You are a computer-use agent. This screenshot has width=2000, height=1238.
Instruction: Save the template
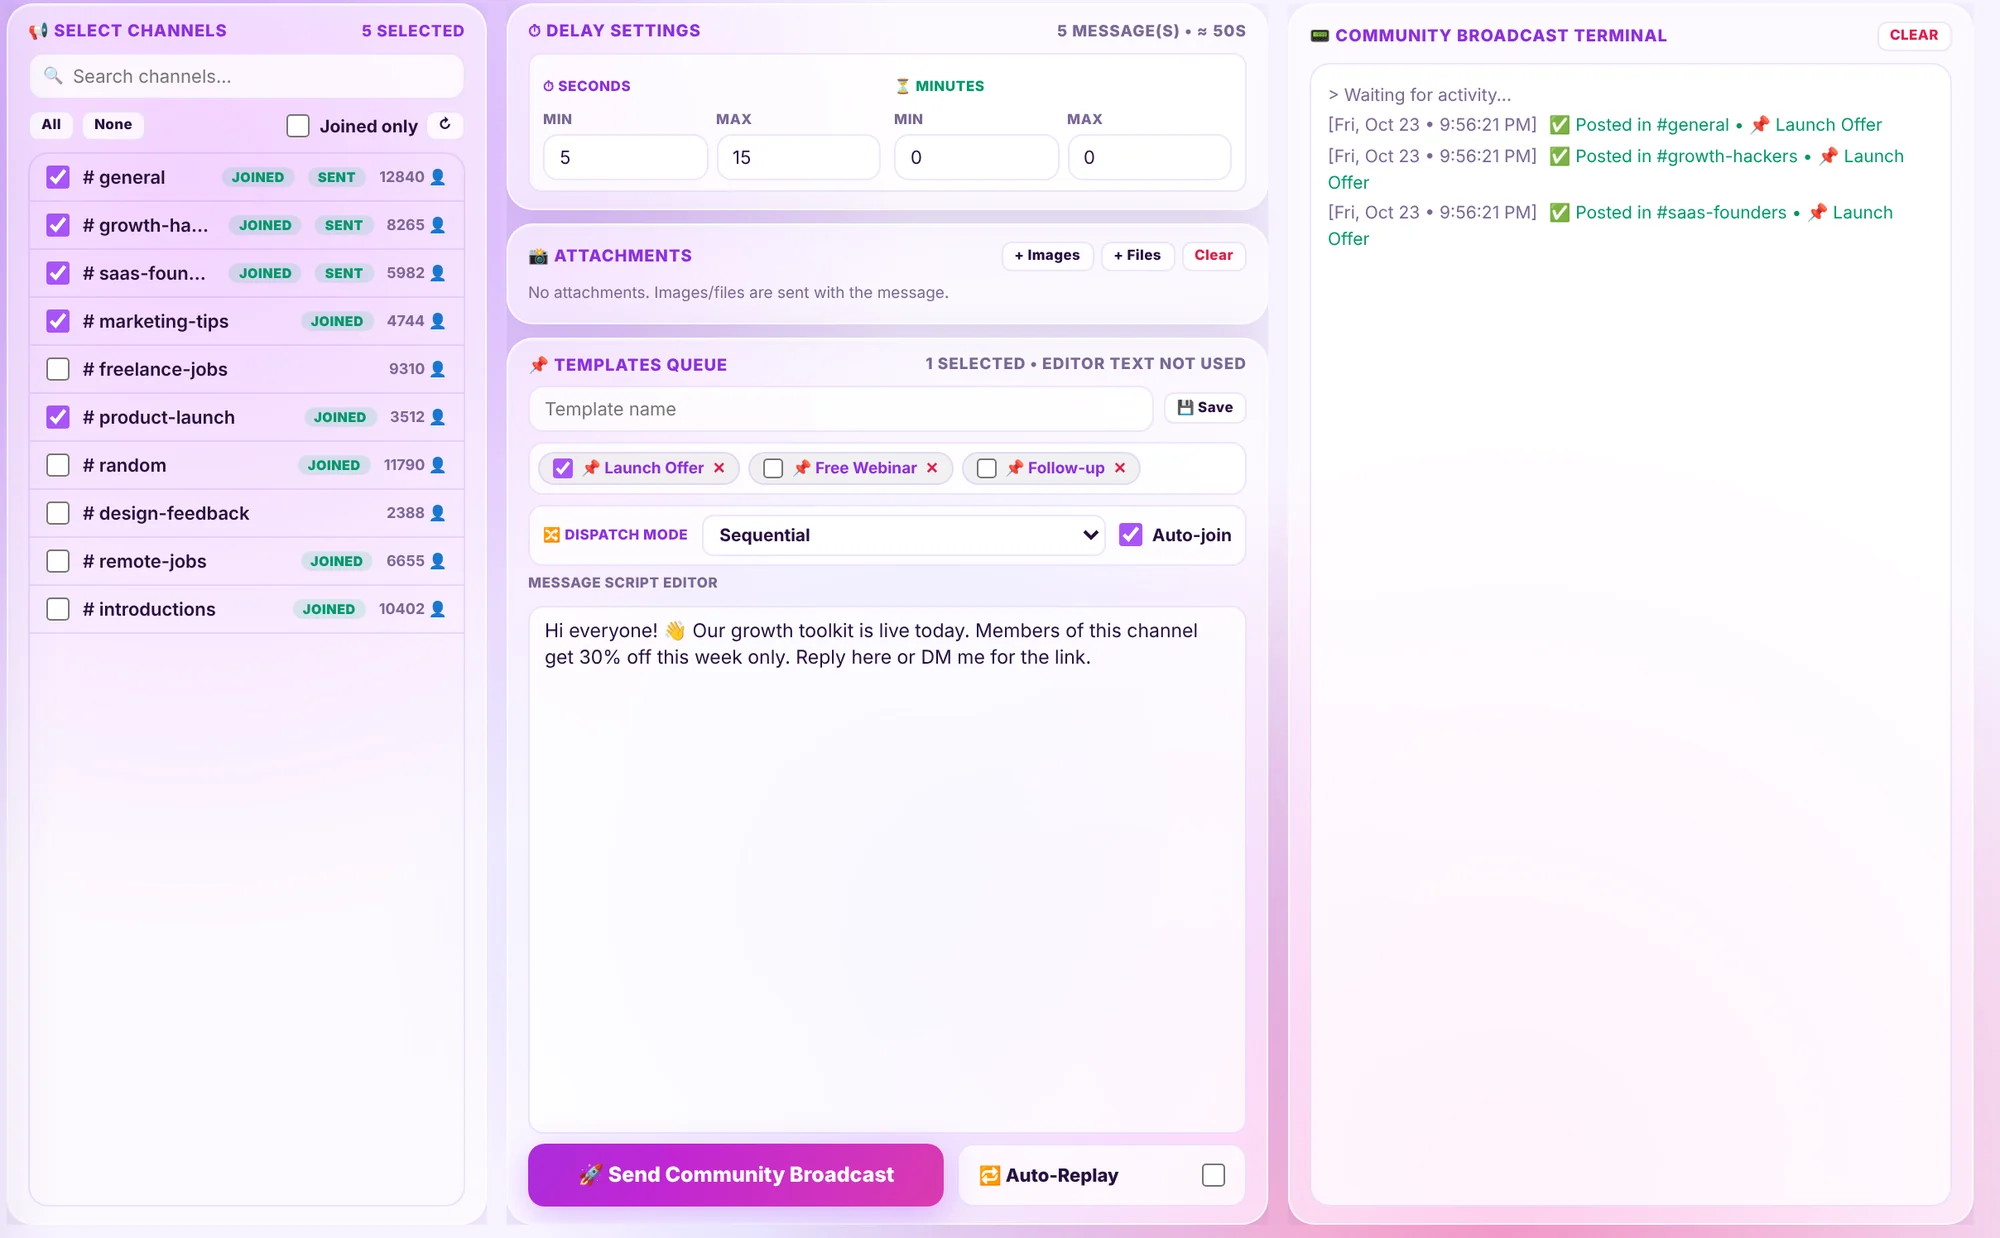tap(1204, 407)
